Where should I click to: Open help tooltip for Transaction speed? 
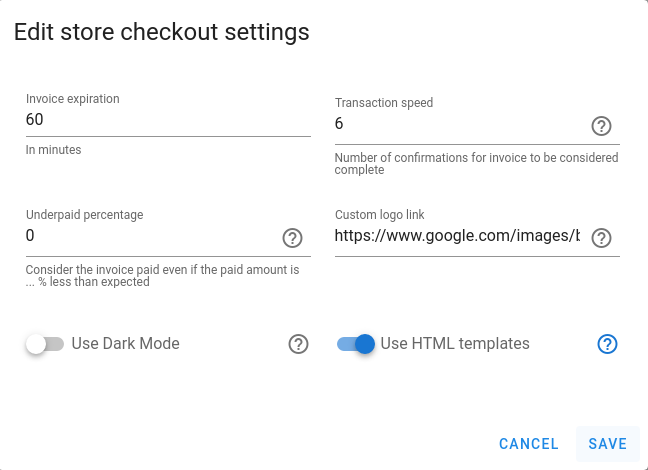[601, 126]
